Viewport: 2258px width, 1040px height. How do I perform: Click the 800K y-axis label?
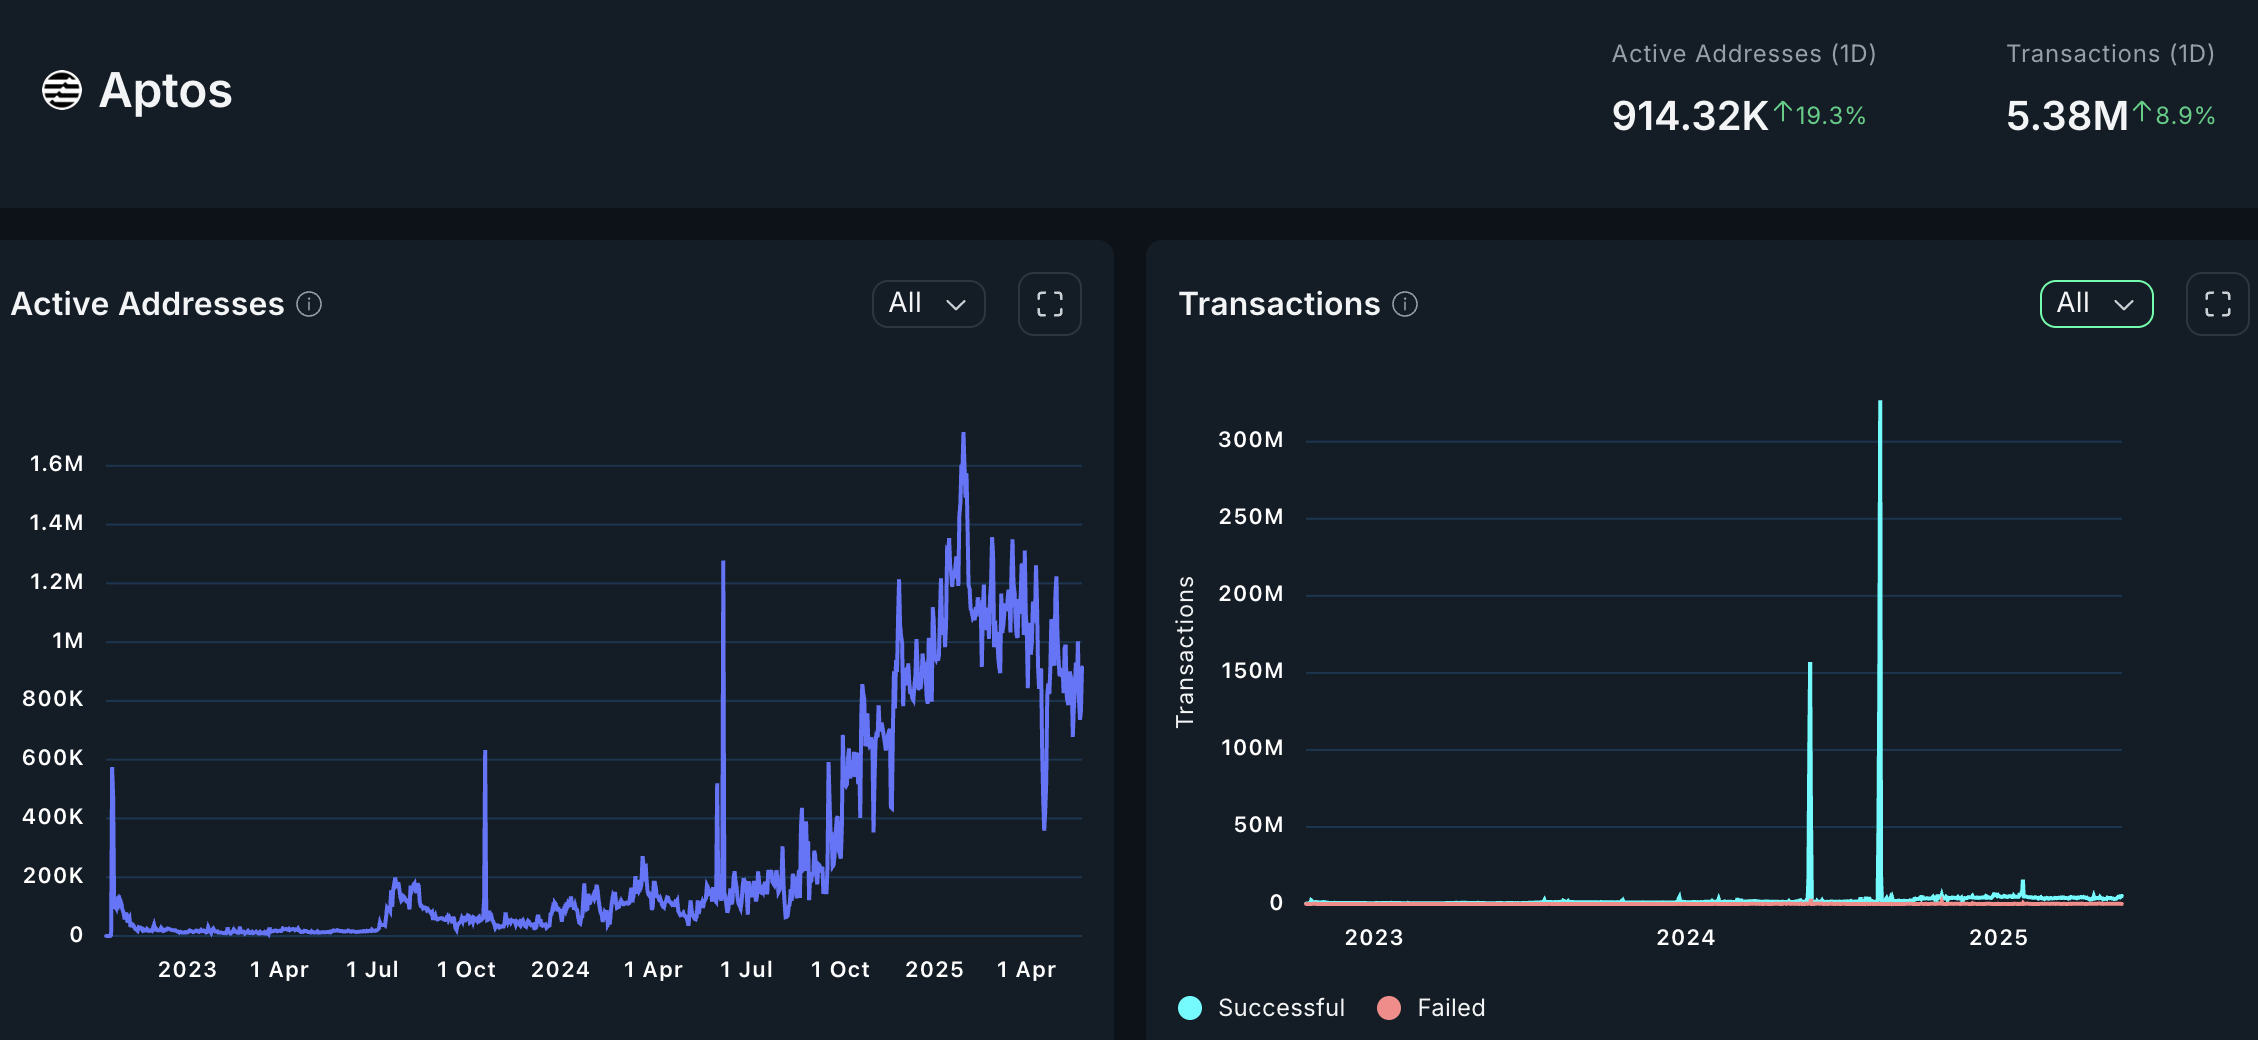click(x=53, y=699)
